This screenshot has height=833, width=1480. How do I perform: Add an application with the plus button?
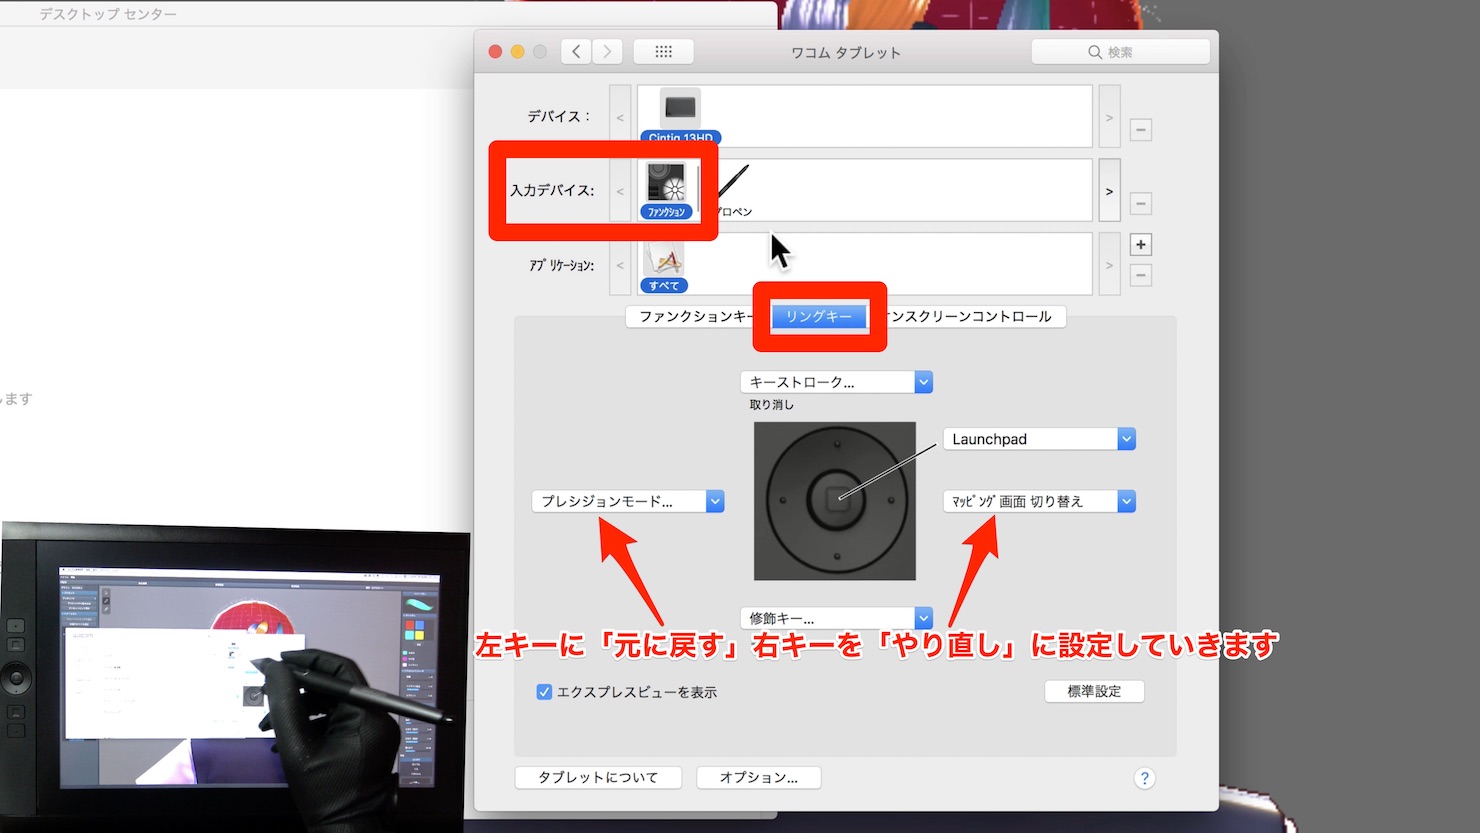(1140, 245)
